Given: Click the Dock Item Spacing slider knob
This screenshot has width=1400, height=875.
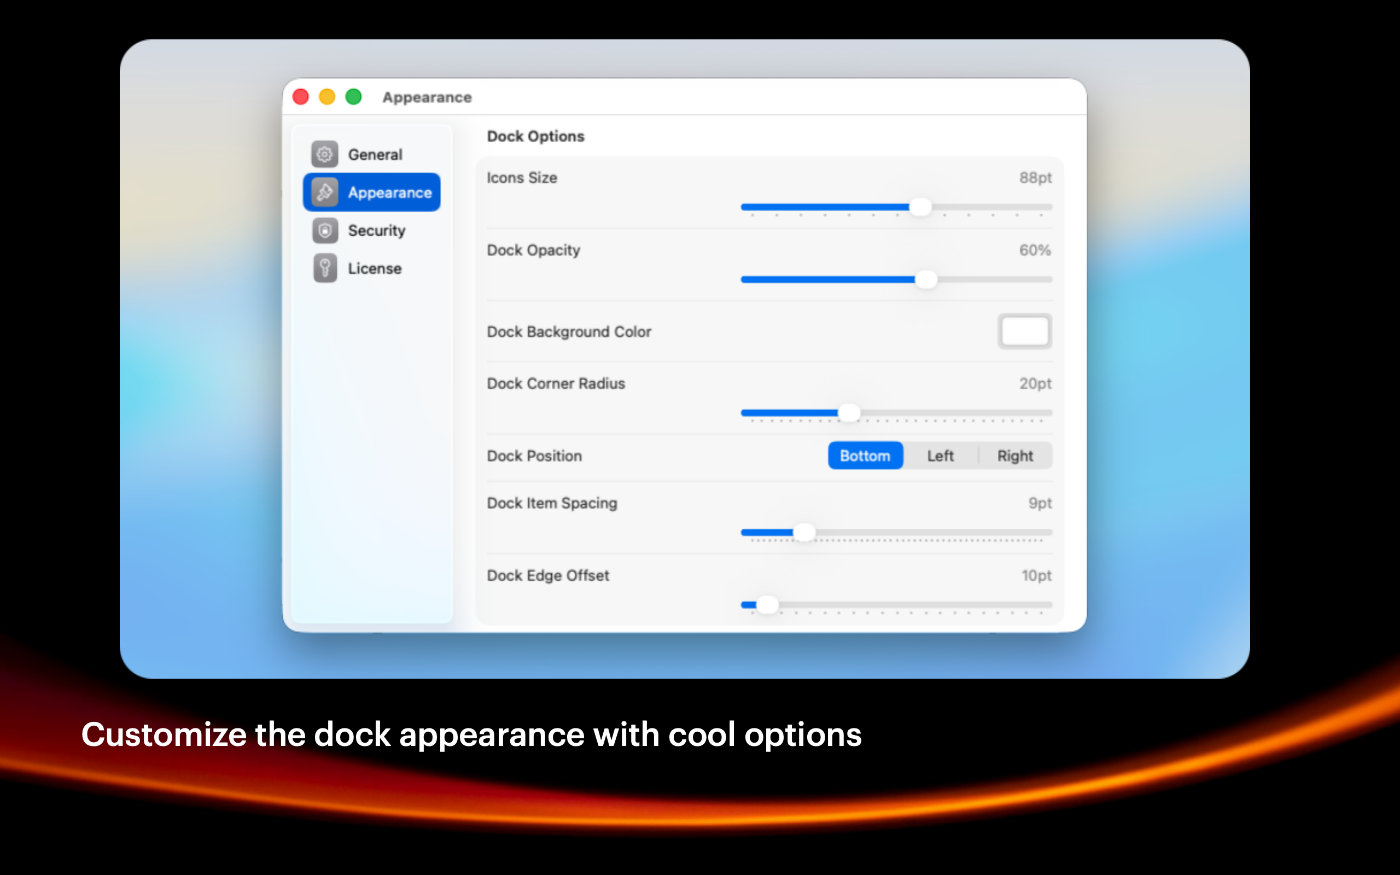Looking at the screenshot, I should [x=804, y=532].
